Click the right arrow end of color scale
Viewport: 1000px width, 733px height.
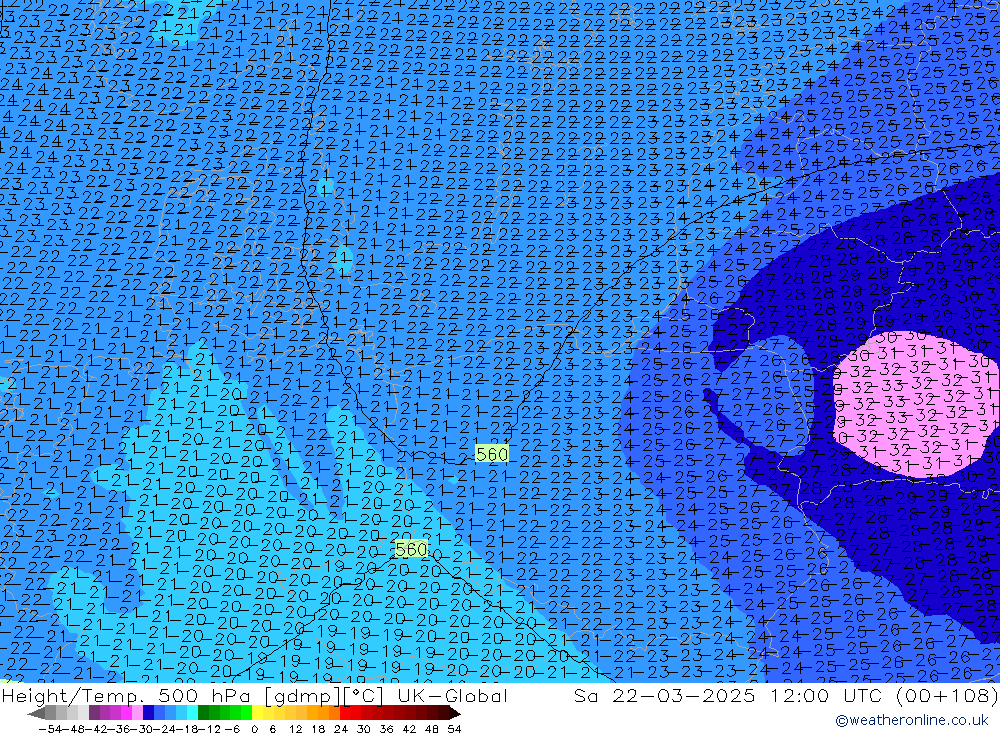tap(455, 713)
